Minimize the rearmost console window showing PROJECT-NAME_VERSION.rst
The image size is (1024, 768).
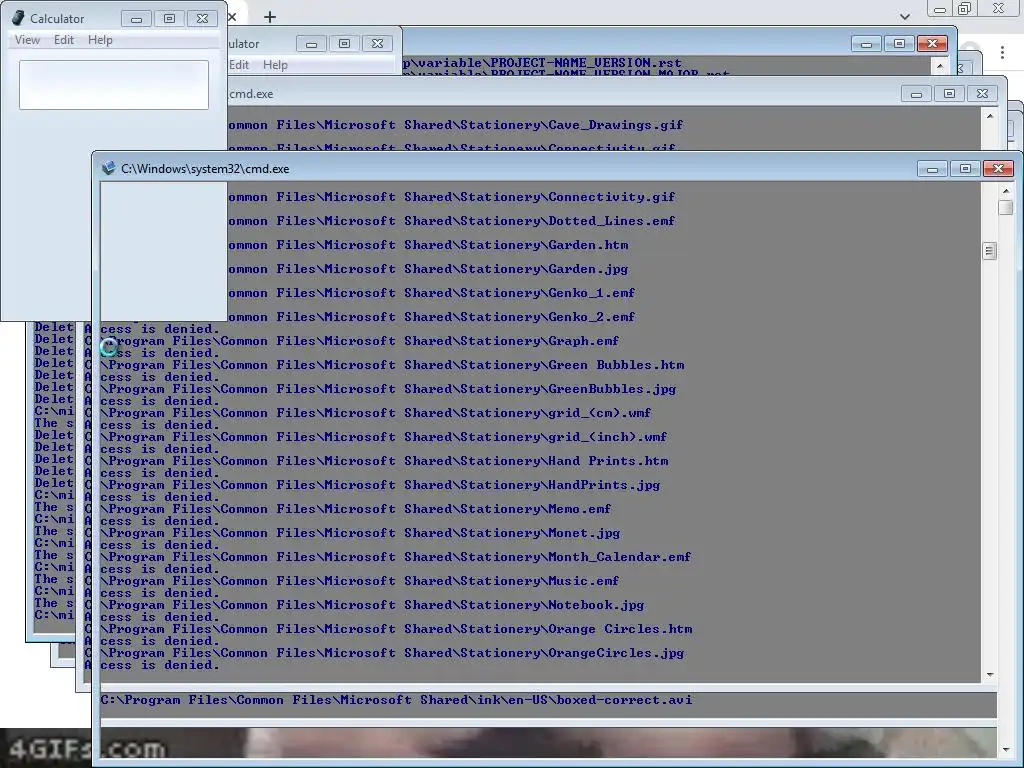pos(867,44)
